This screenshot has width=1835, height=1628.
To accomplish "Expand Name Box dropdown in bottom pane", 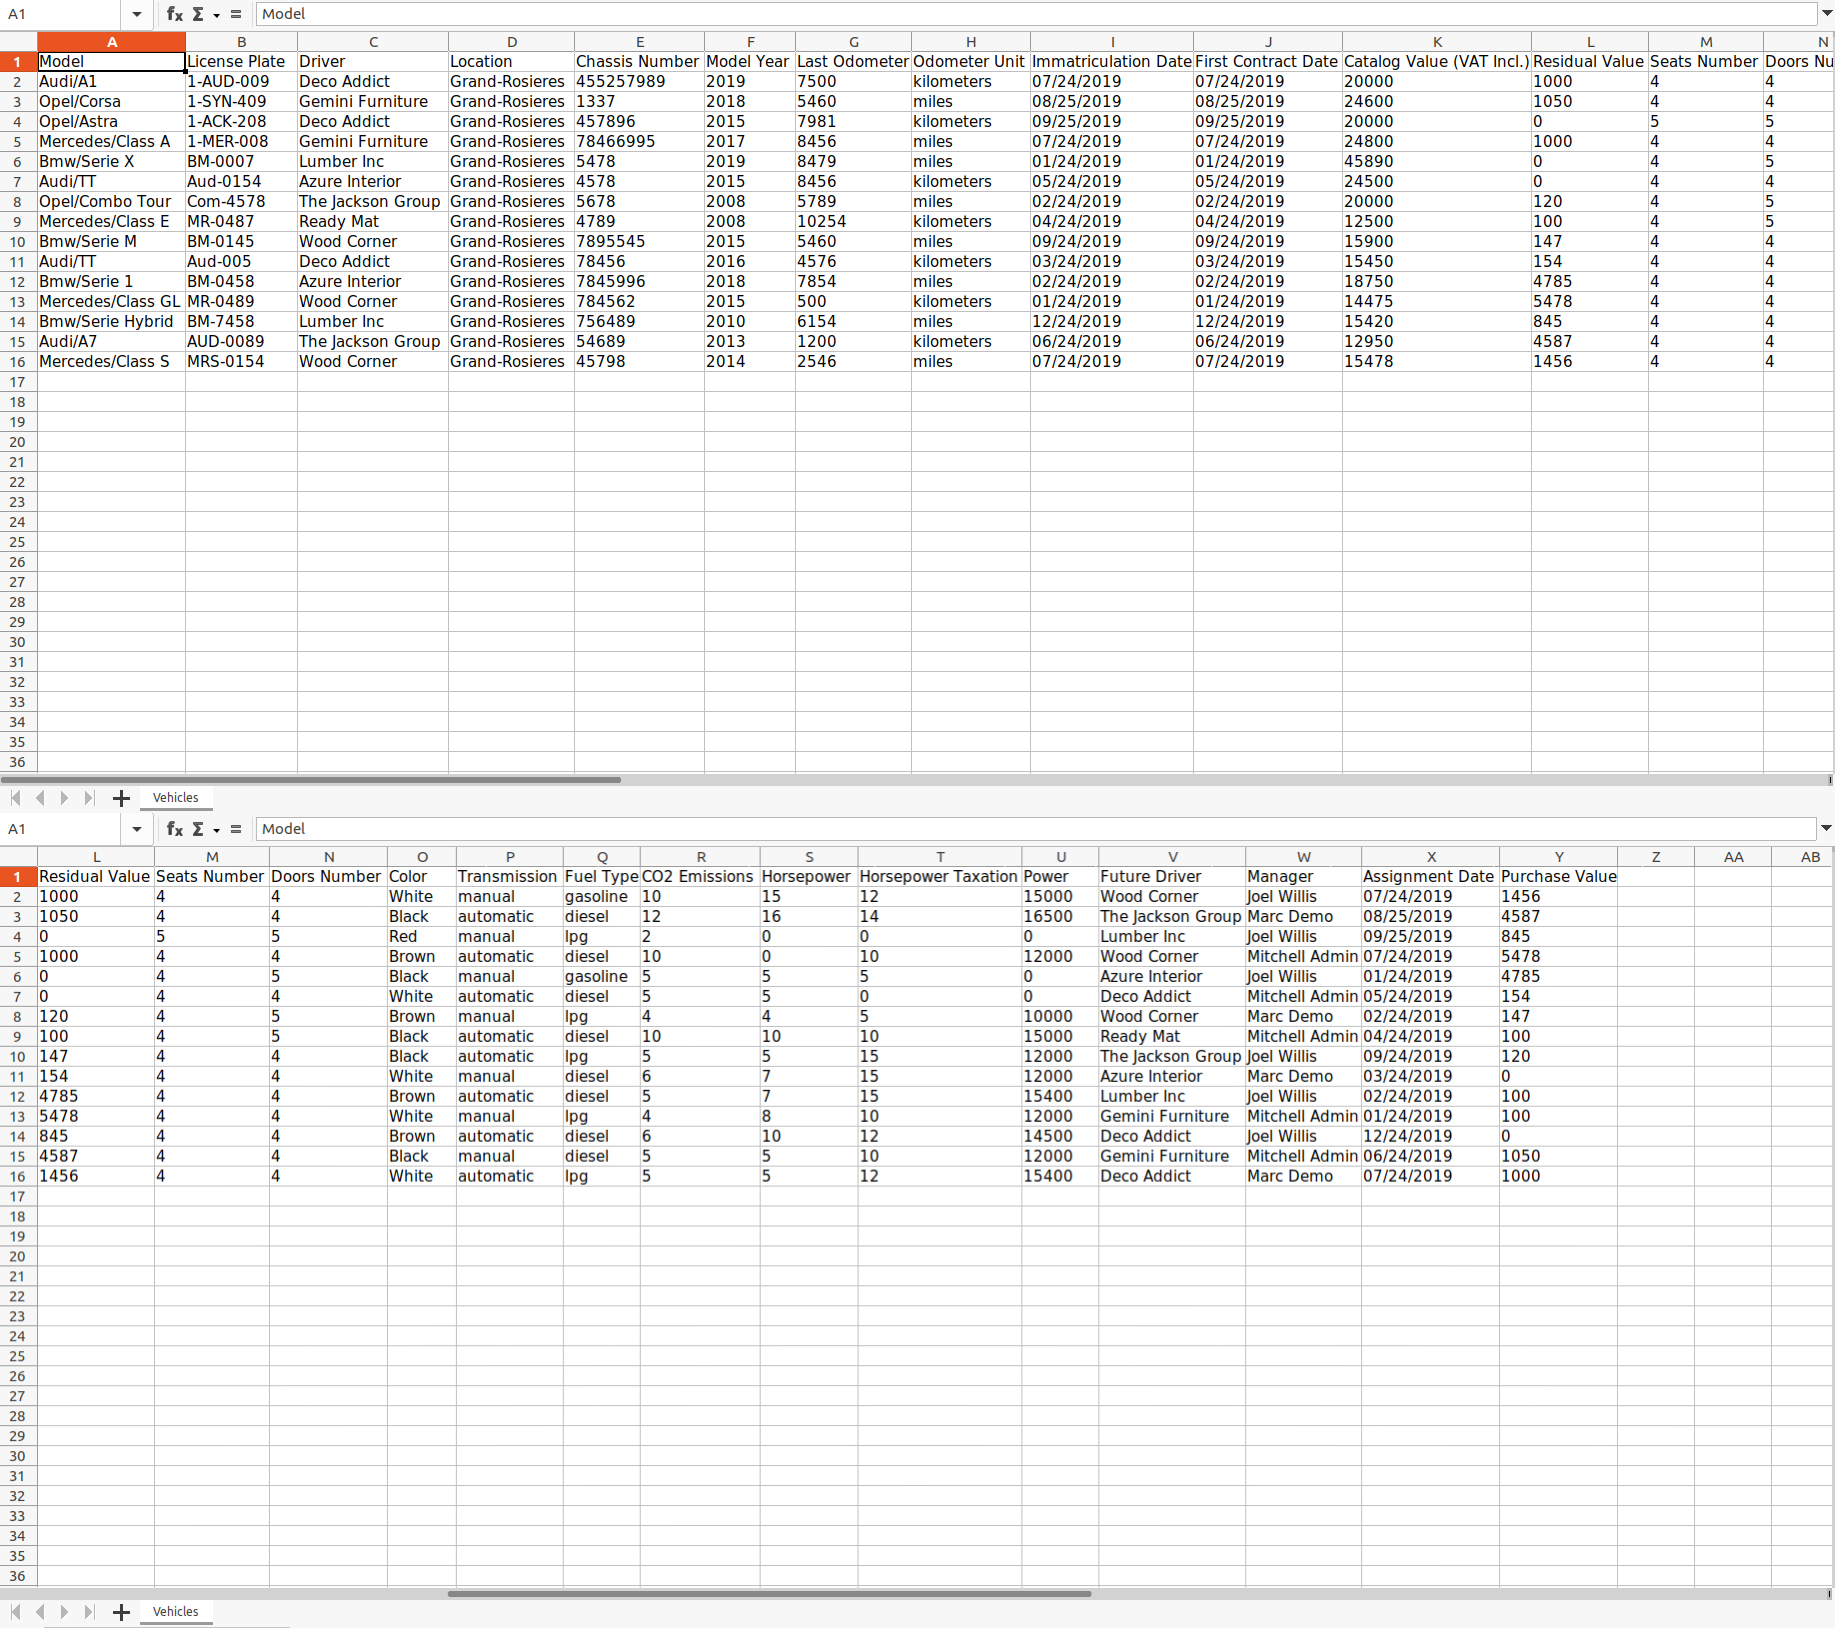I will click(137, 829).
